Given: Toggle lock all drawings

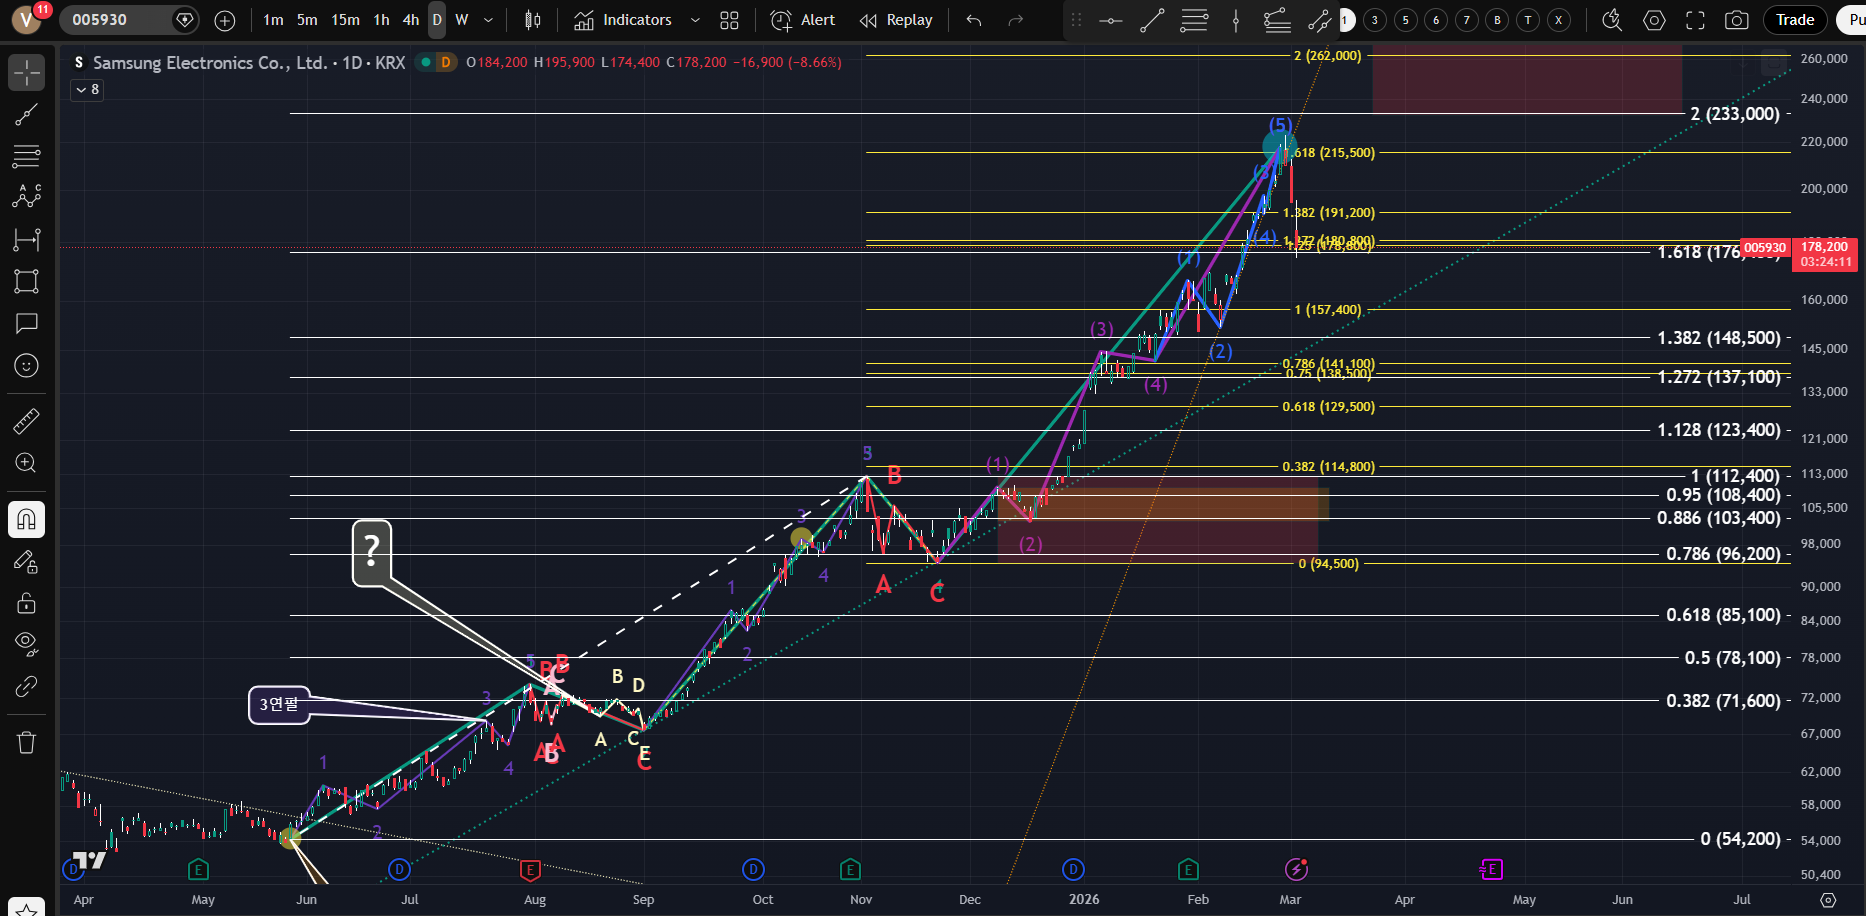Looking at the screenshot, I should coord(26,603).
